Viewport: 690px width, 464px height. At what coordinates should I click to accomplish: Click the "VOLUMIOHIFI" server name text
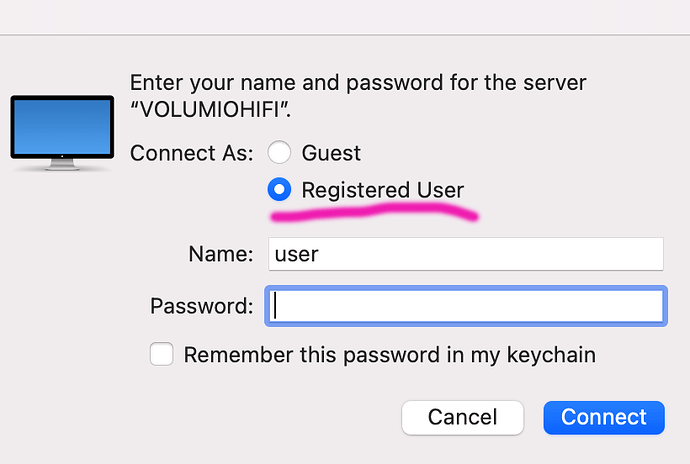pyautogui.click(x=215, y=108)
